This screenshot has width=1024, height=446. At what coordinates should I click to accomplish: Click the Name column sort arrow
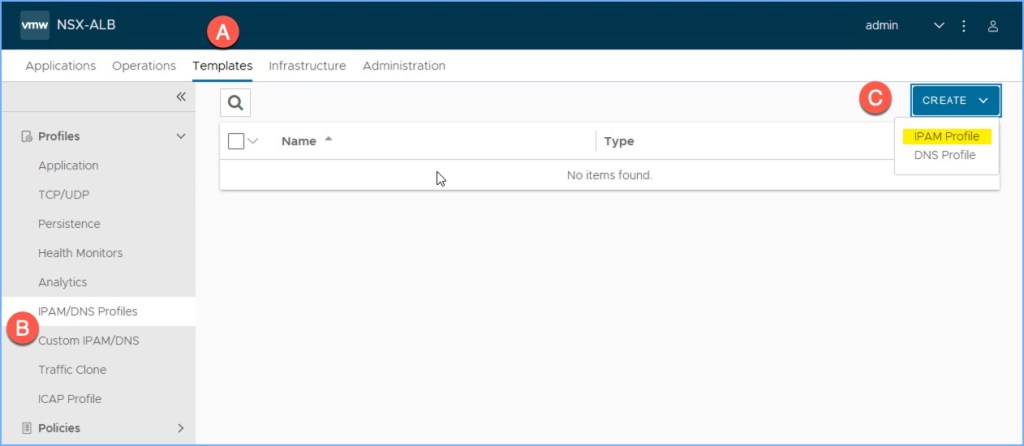pyautogui.click(x=328, y=140)
